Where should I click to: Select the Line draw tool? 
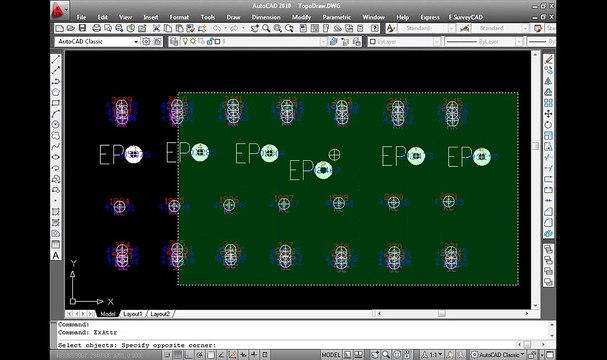[56, 59]
